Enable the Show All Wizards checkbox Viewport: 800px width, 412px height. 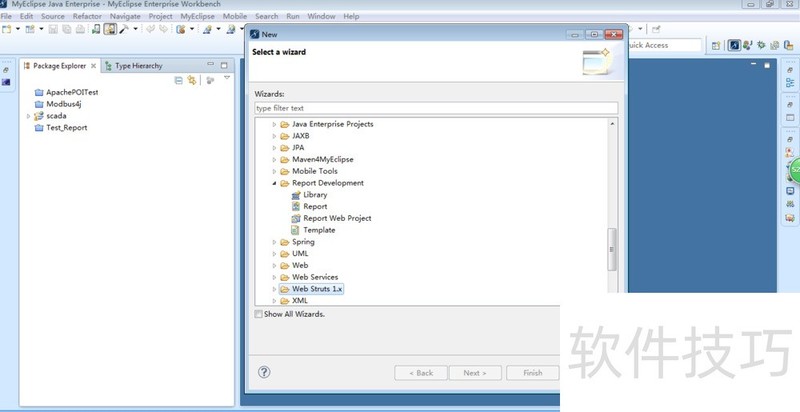[259, 314]
